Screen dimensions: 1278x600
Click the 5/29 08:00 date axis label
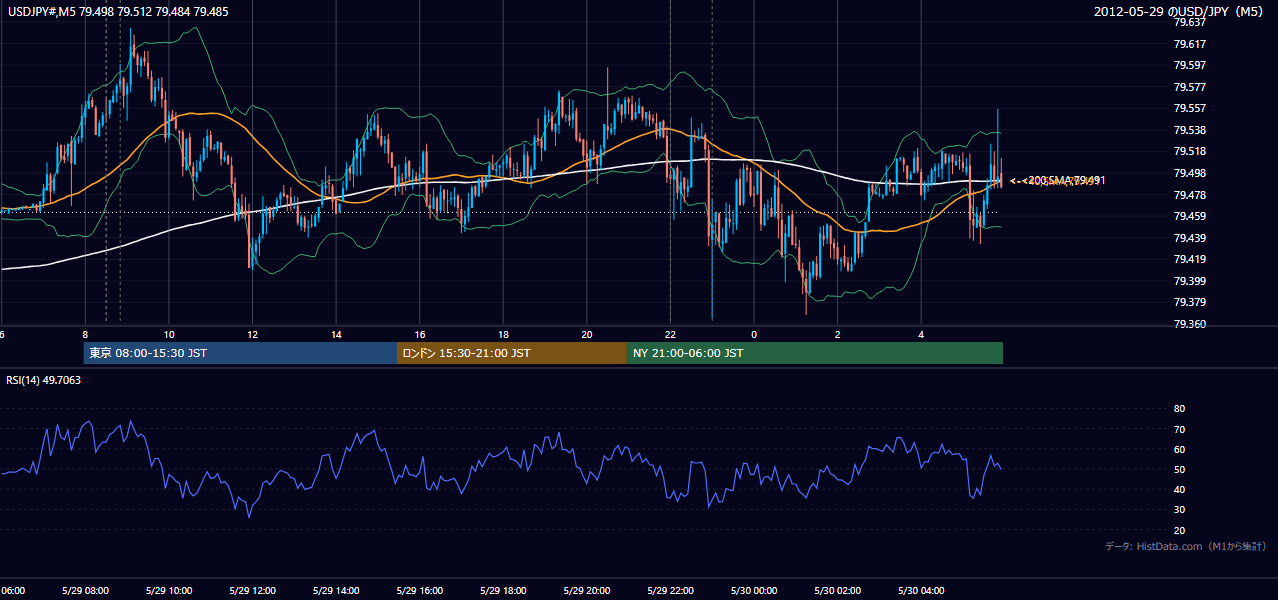pyautogui.click(x=85, y=591)
